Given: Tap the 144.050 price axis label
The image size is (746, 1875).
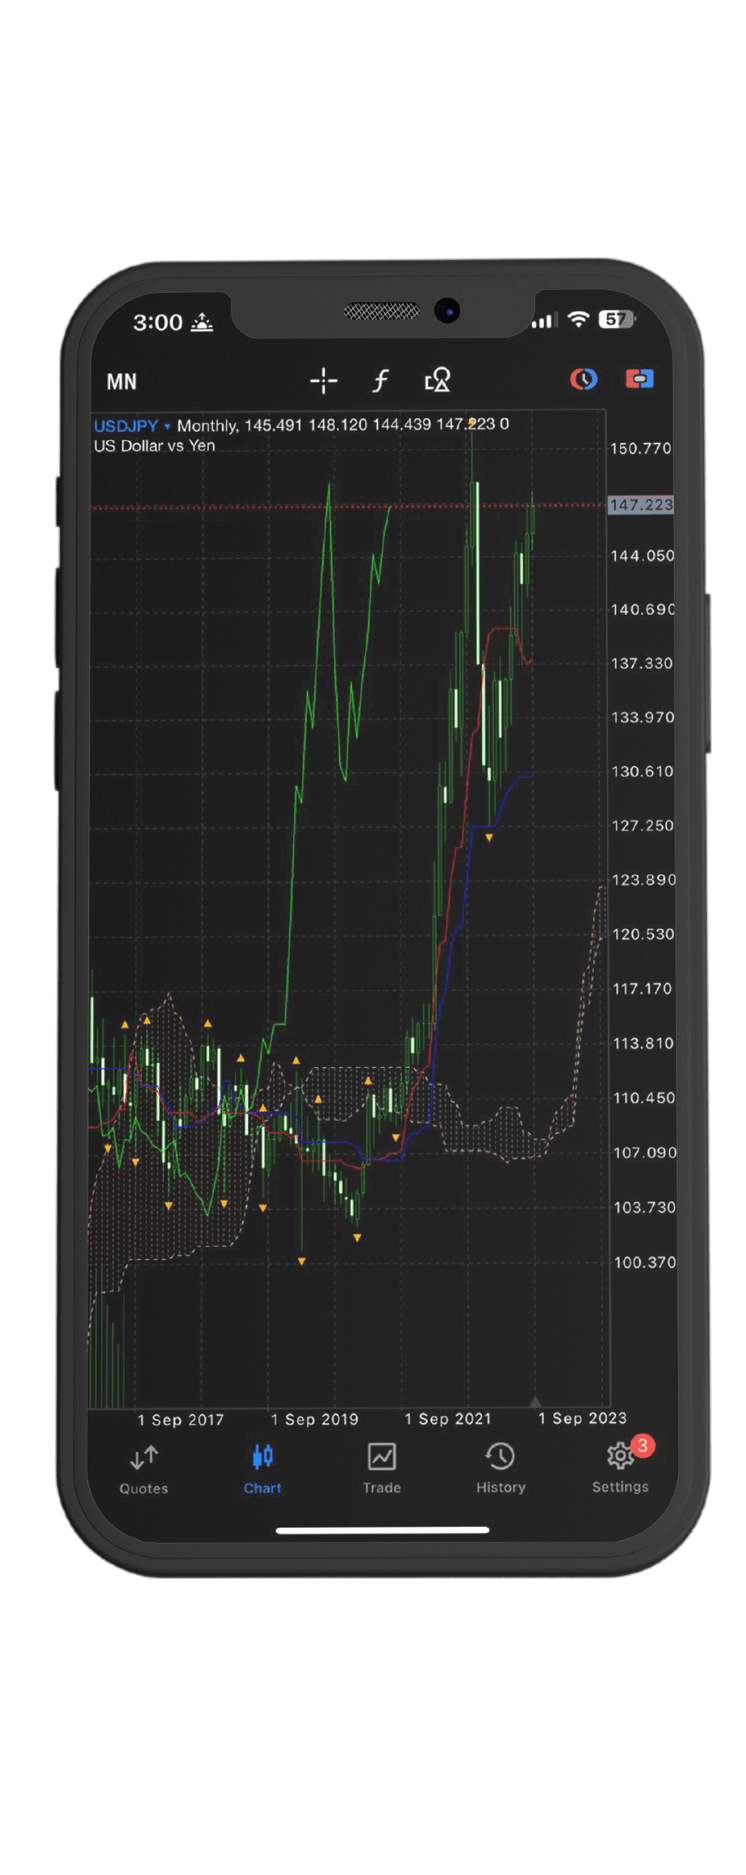Looking at the screenshot, I should [x=642, y=555].
